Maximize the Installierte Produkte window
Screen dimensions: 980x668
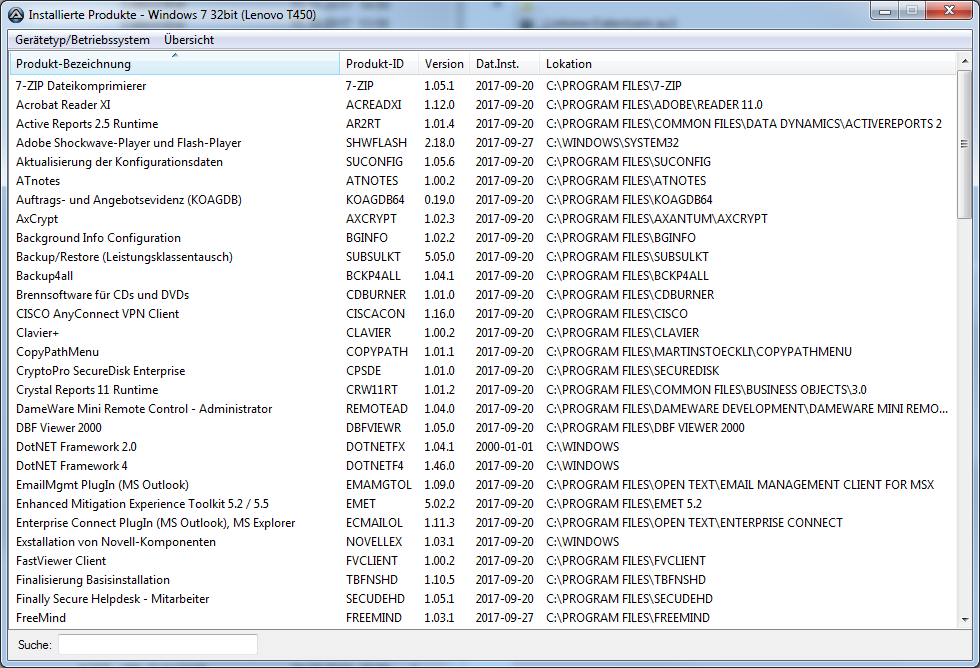tap(911, 9)
